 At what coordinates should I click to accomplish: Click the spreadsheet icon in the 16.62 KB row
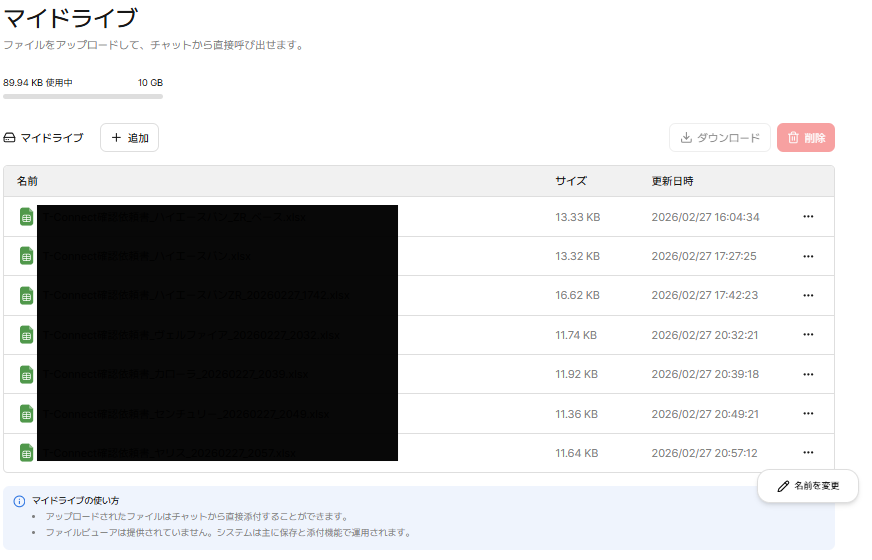[26, 295]
